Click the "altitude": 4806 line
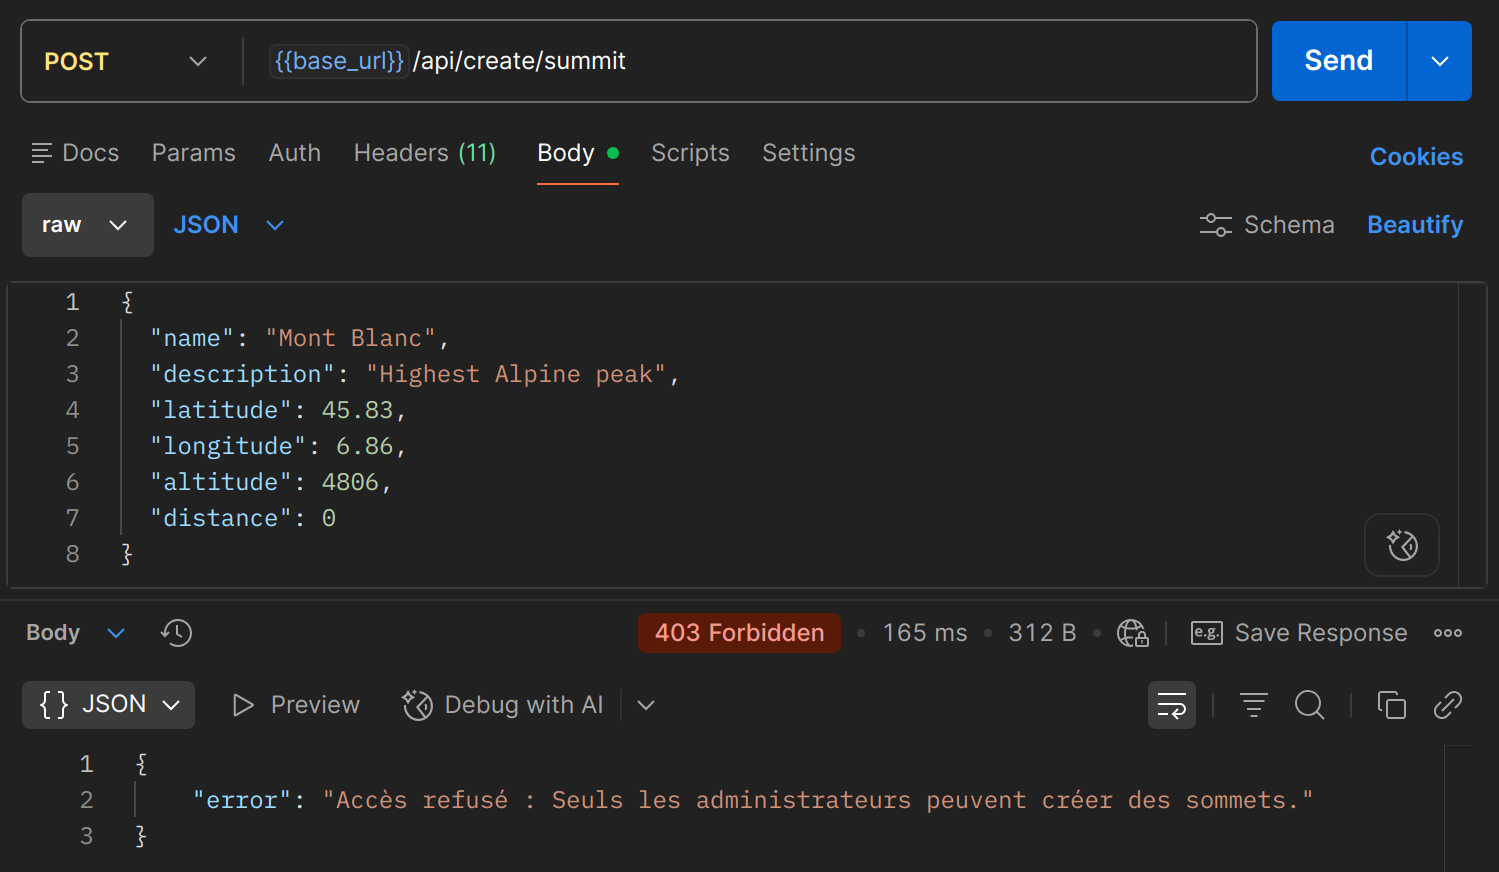 271,482
